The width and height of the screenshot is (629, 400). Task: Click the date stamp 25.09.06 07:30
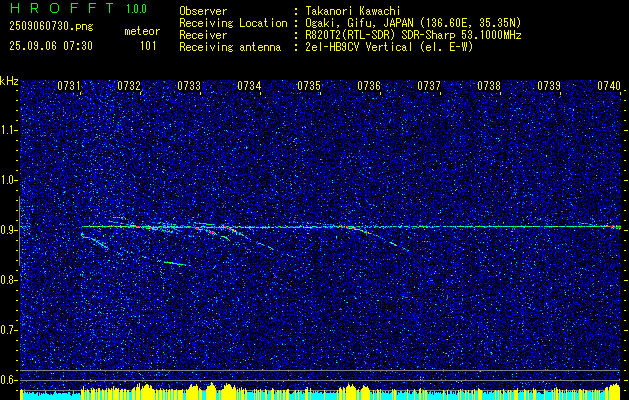51,46
